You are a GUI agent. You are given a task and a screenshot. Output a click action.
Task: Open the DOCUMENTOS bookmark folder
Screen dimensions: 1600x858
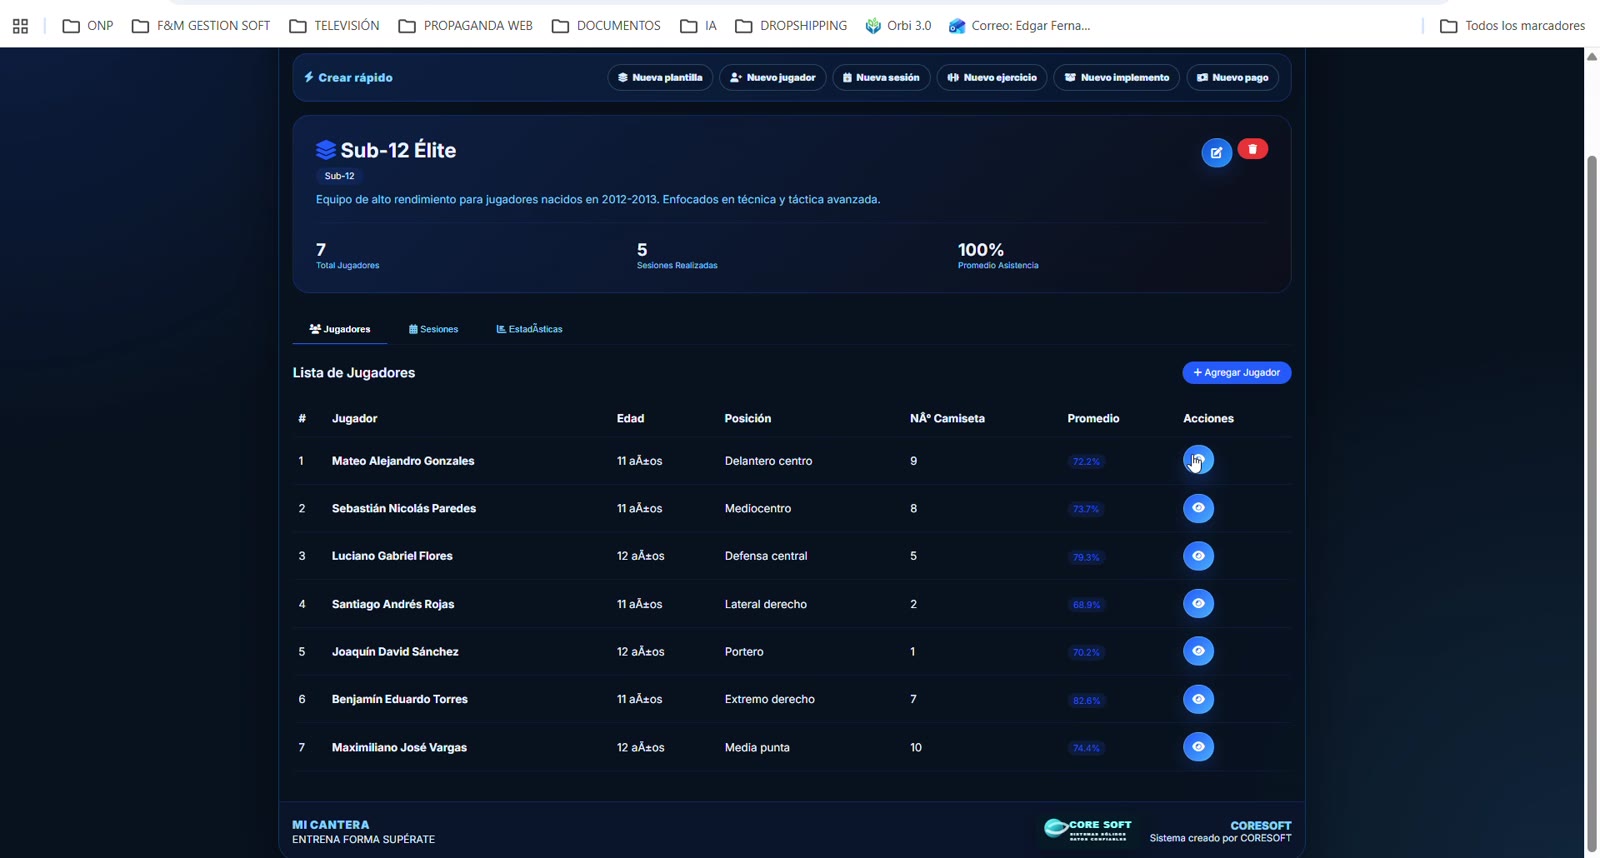[x=606, y=26]
